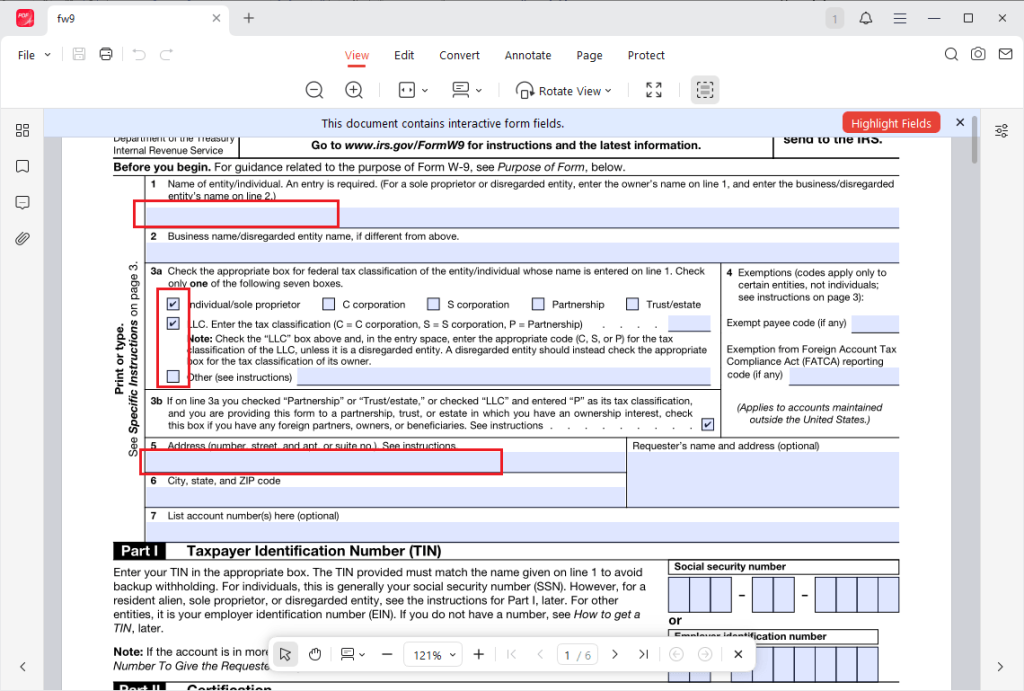Open the Rotate View dropdown
The height and width of the screenshot is (691, 1024).
pyautogui.click(x=564, y=91)
